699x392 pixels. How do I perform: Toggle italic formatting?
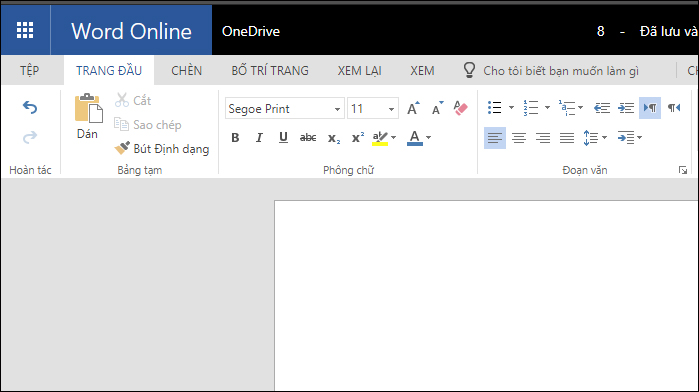coord(259,138)
